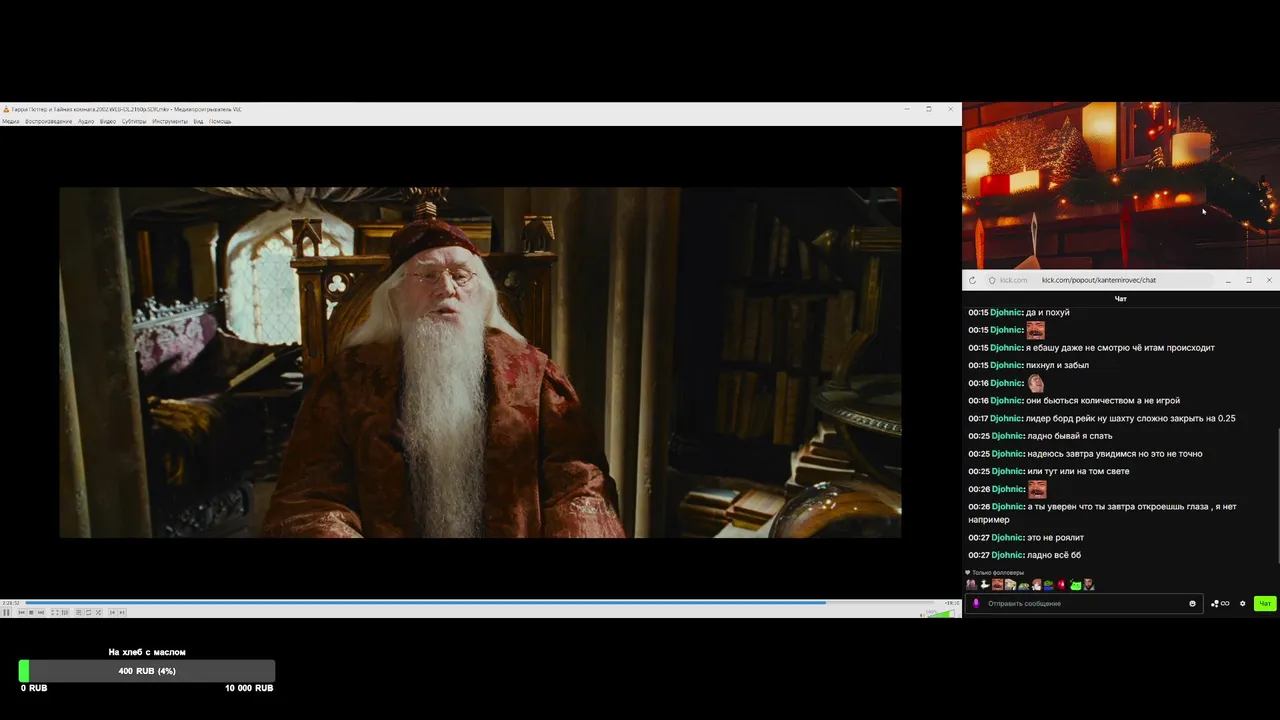Click Djohnic on 'пихнул и забыл' message
Viewport: 1280px width, 720px height.
1006,365
